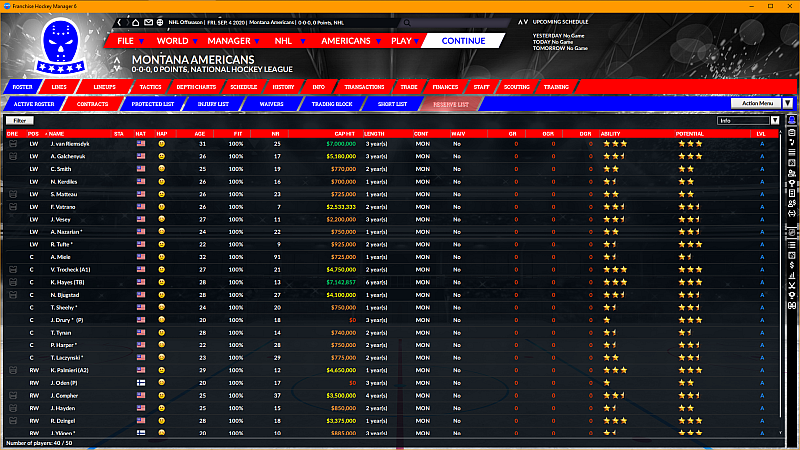Switch to the Tactics tab
The height and width of the screenshot is (450, 800).
151,87
